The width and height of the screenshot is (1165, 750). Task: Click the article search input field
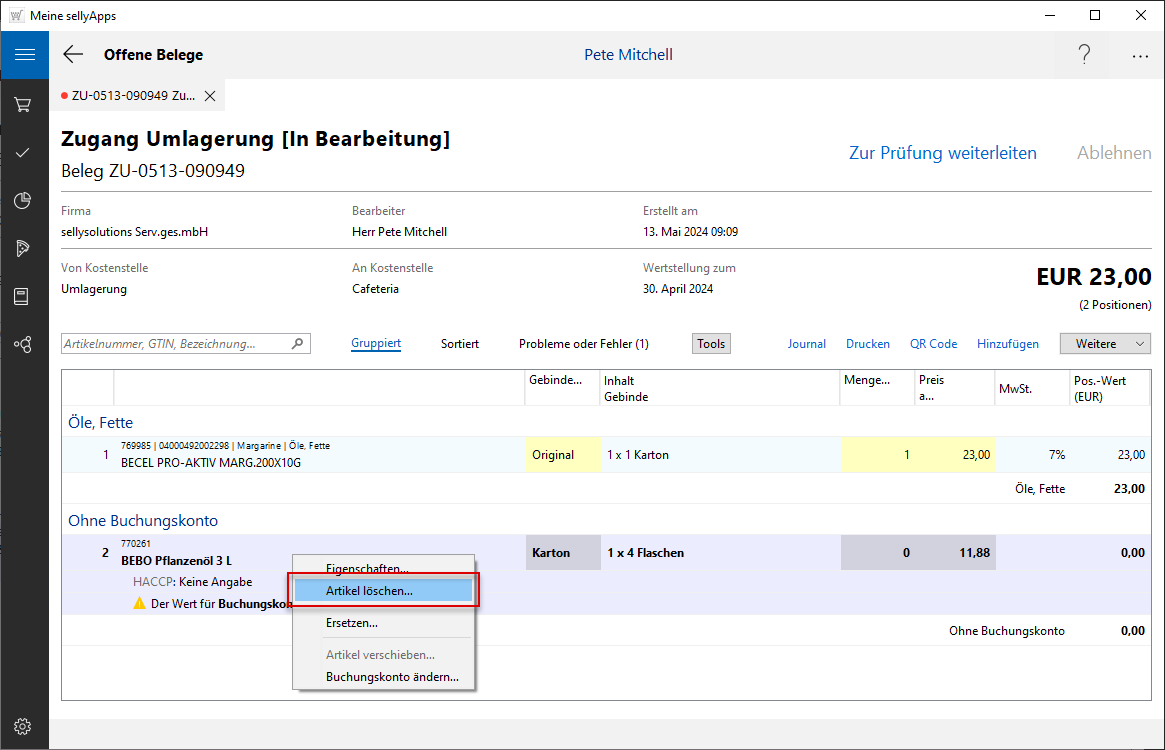pyautogui.click(x=175, y=344)
